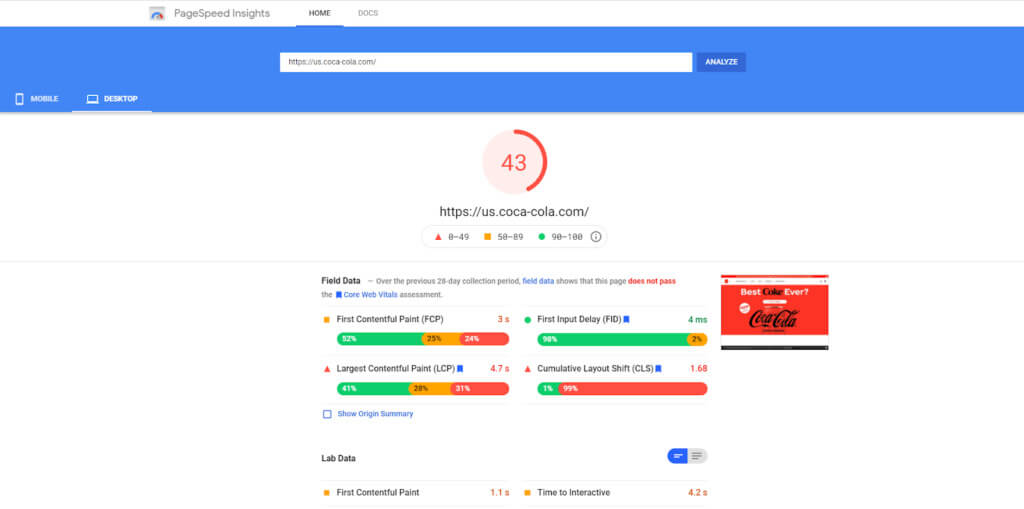The height and width of the screenshot is (509, 1024).
Task: Click the First Input Delay (FID) label
Action: tap(579, 320)
